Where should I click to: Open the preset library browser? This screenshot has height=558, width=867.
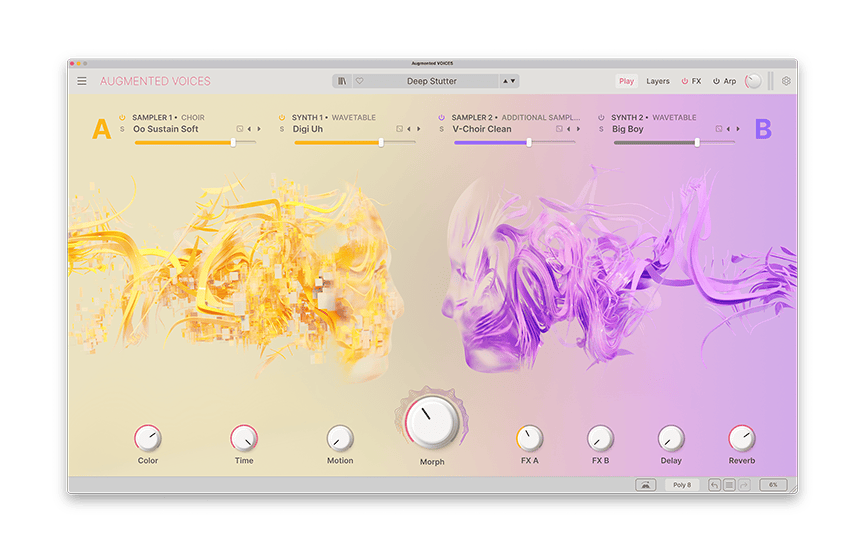point(343,81)
